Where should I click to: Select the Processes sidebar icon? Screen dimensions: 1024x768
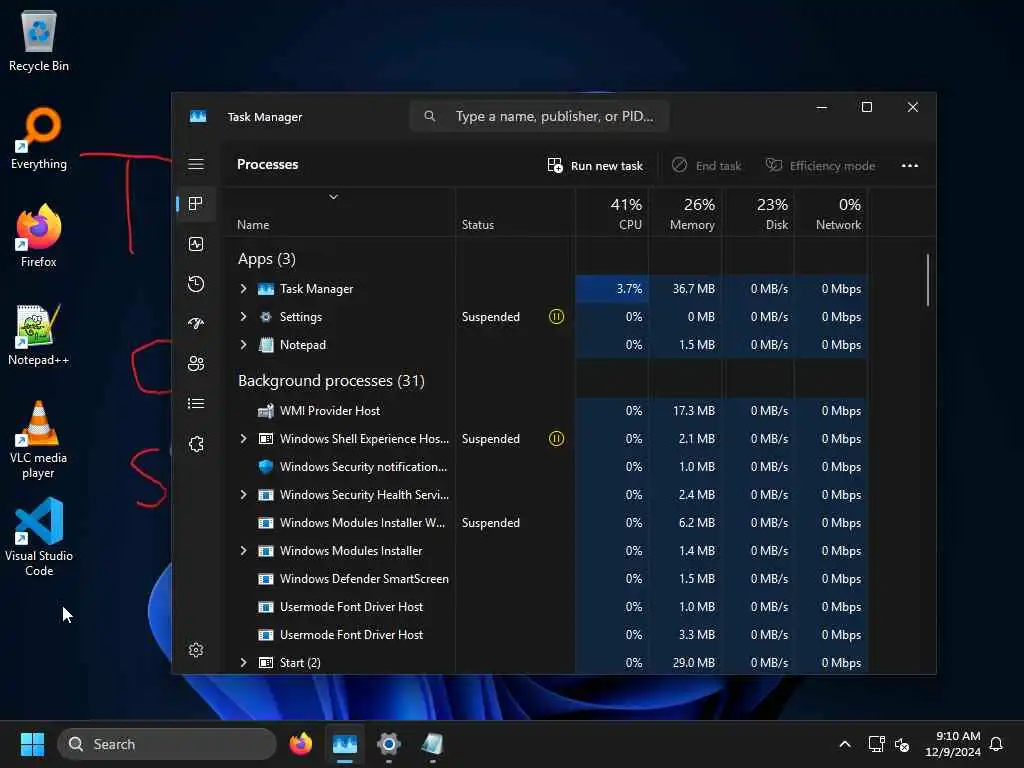[x=196, y=204]
